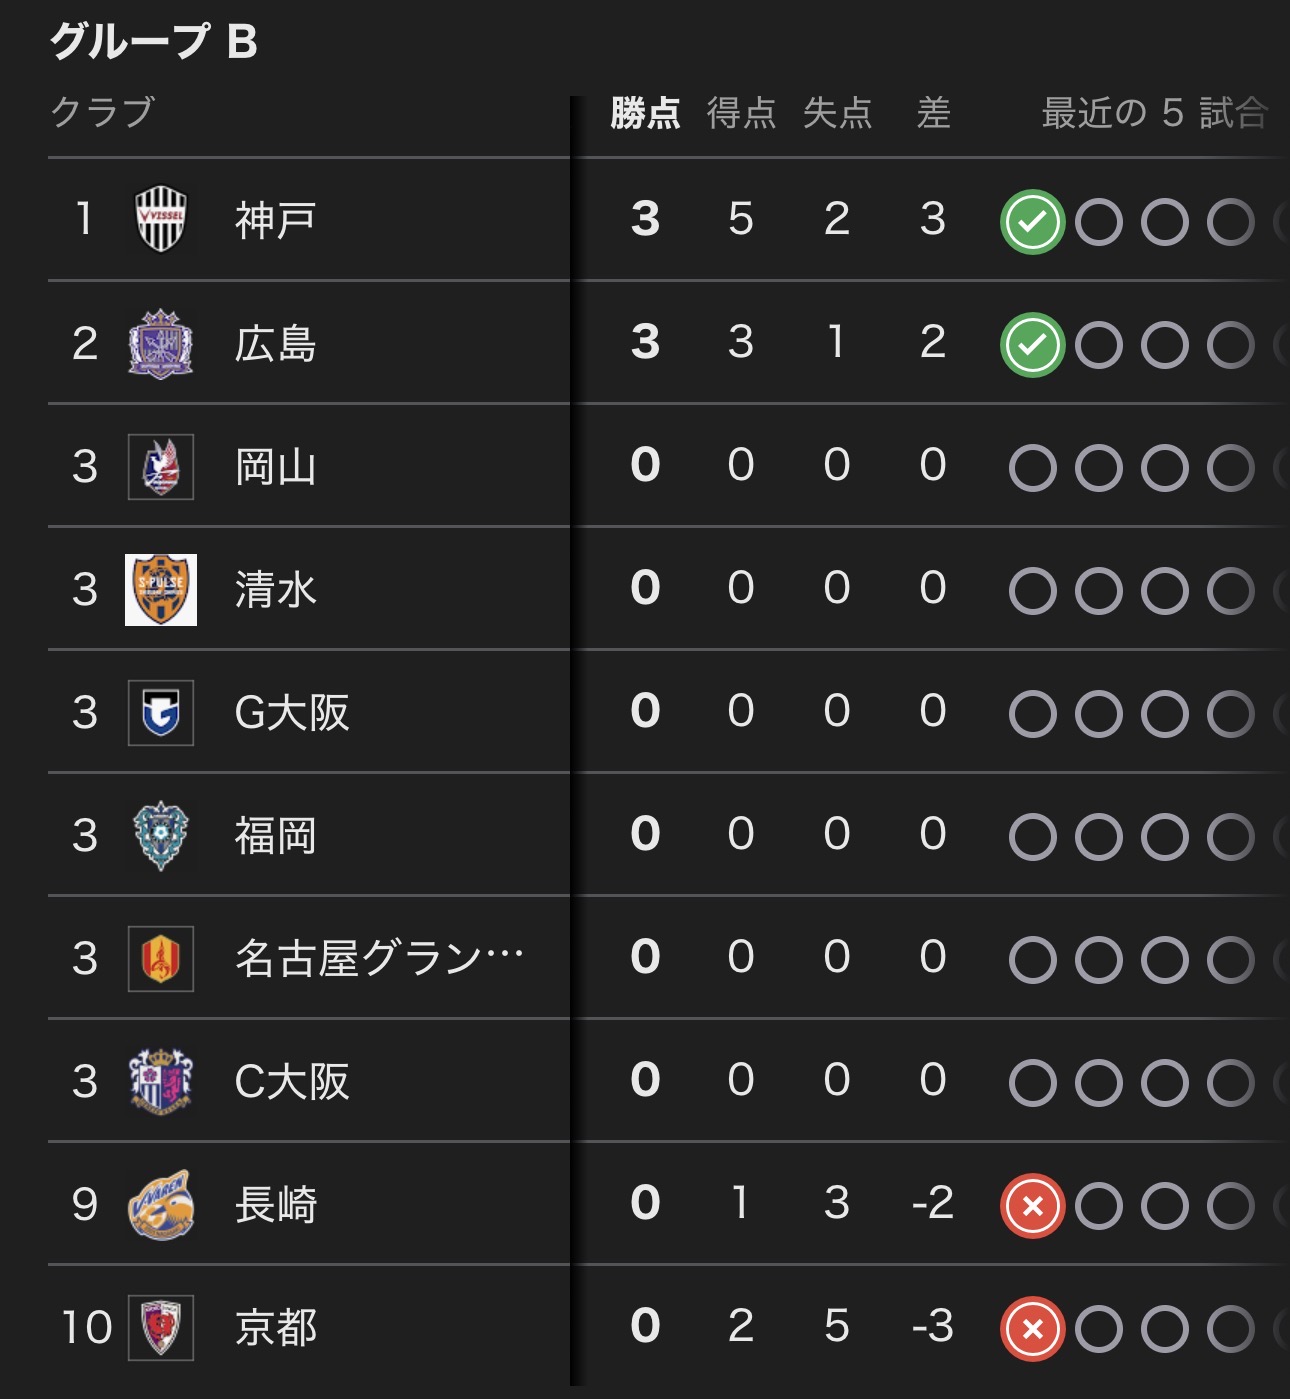This screenshot has height=1399, width=1290.
Task: Click the V-Varen Nagasaki club crest
Action: (x=160, y=1205)
